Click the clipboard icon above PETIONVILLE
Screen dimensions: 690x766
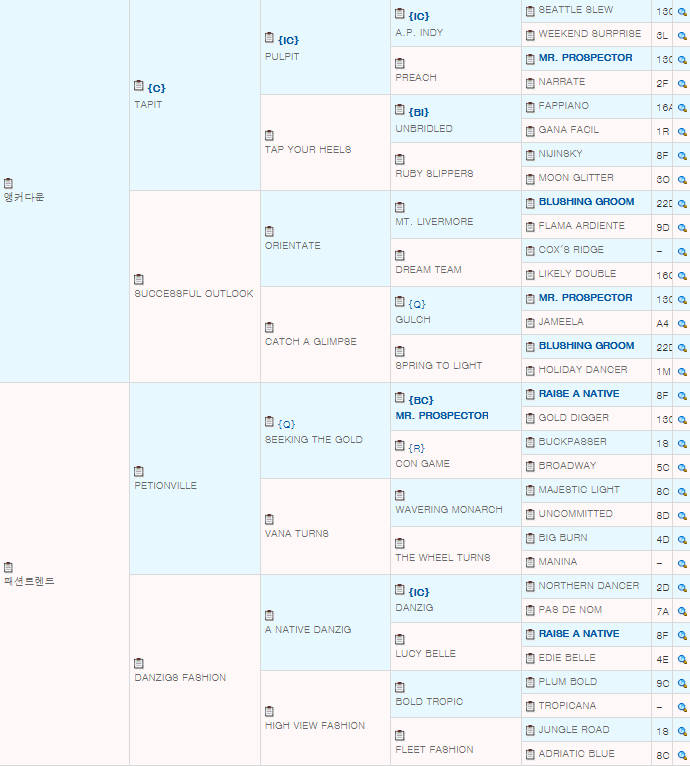pos(138,471)
